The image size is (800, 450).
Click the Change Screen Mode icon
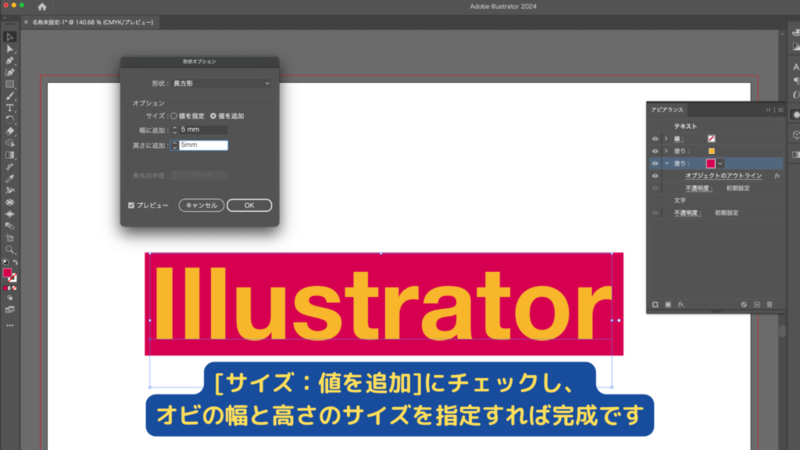tap(10, 310)
